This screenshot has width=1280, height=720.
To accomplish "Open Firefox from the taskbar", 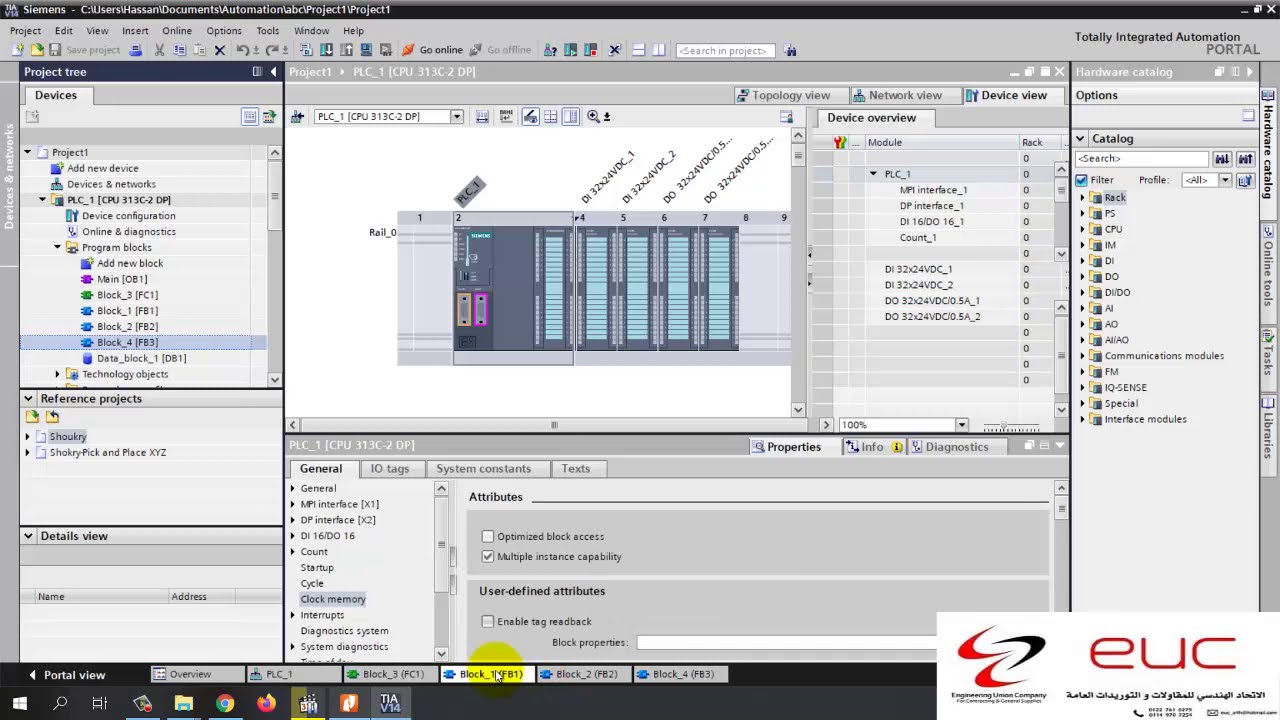I will pos(266,703).
